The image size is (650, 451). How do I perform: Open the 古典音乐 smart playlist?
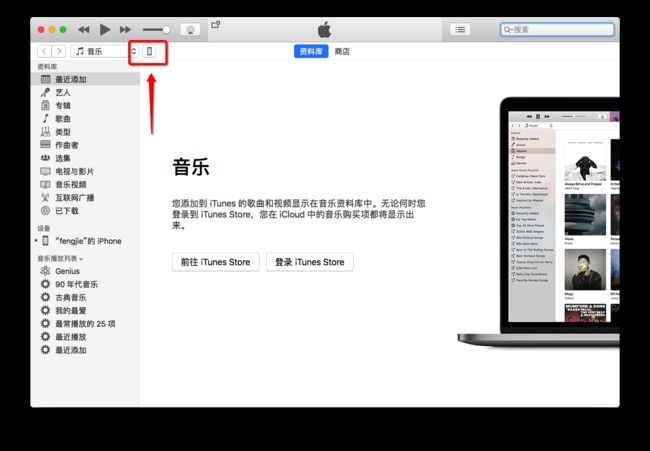pyautogui.click(x=85, y=298)
